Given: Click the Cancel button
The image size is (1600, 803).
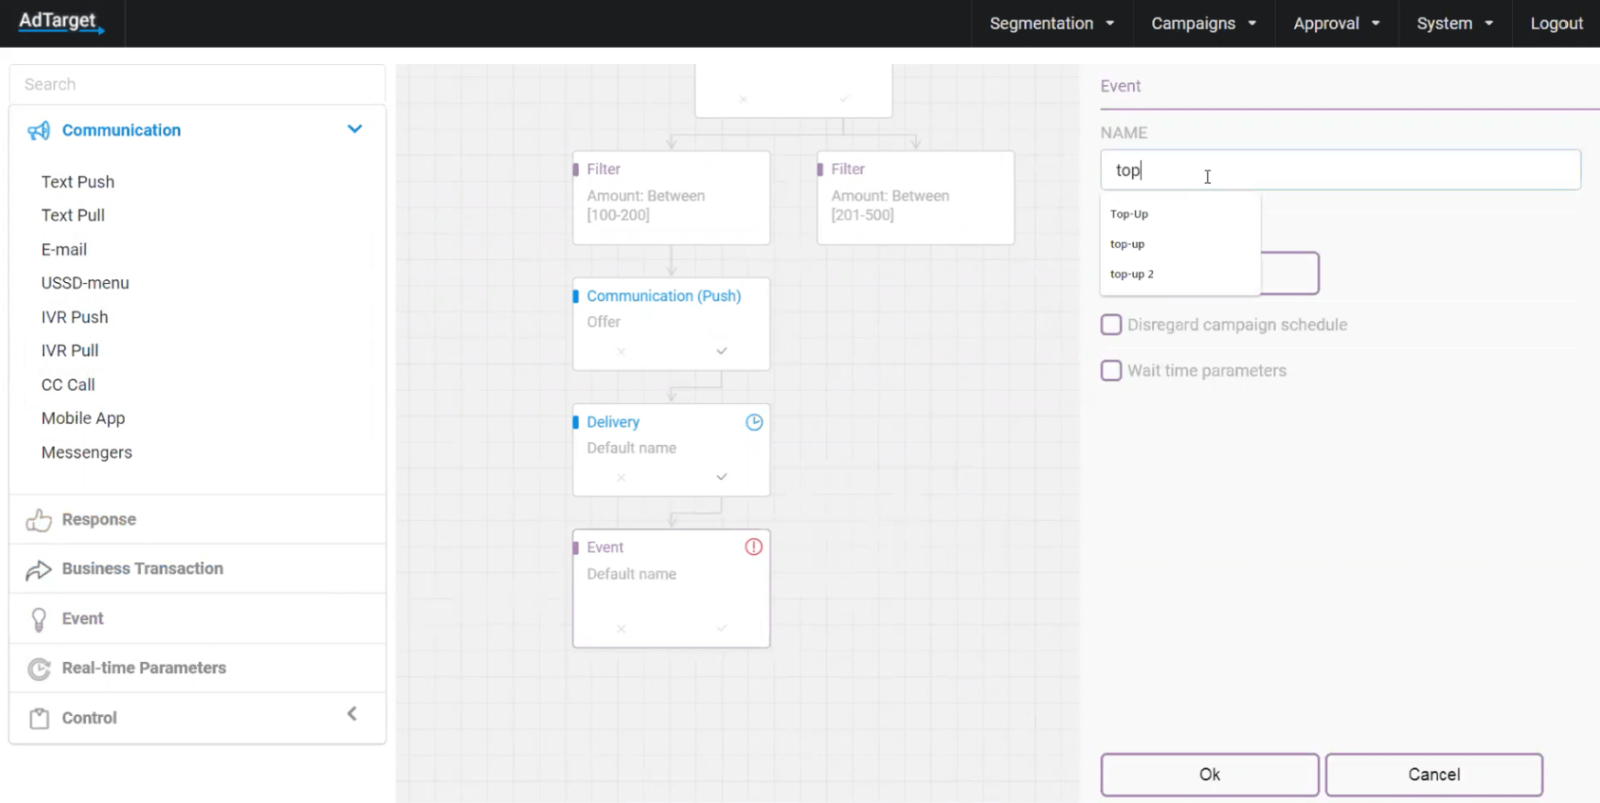Looking at the screenshot, I should [x=1433, y=775].
